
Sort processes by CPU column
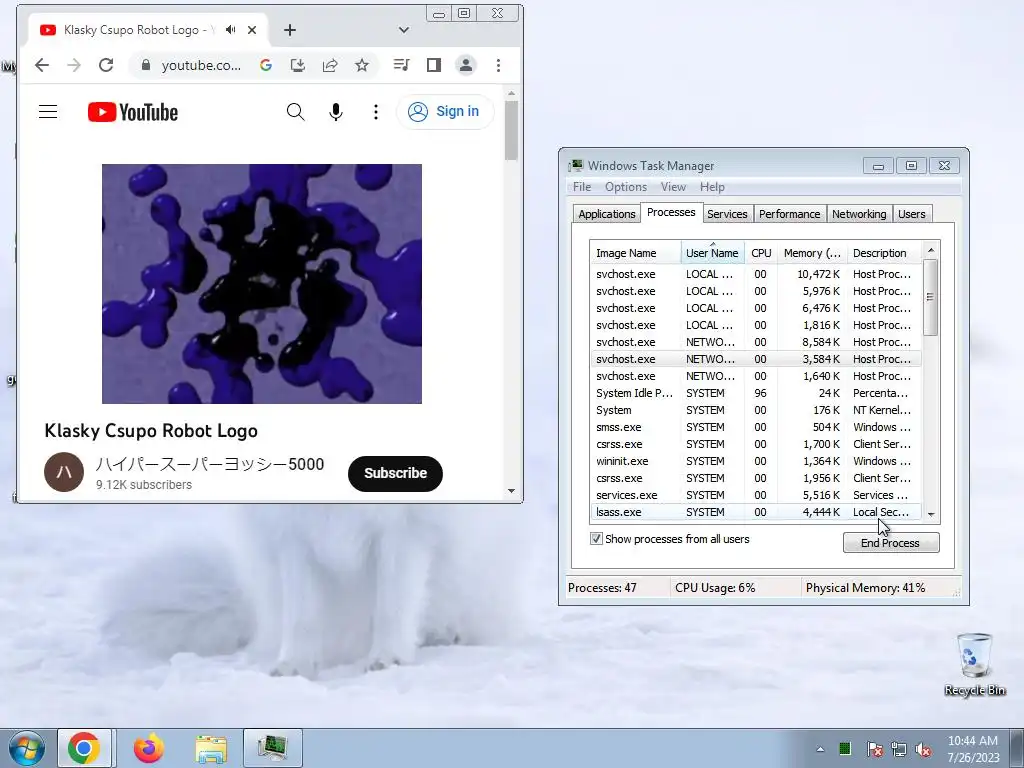coord(761,253)
